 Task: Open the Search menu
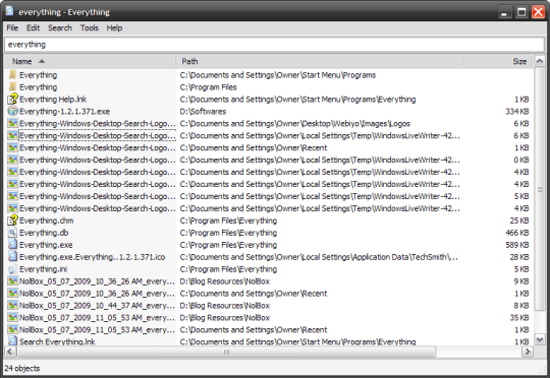pos(60,28)
